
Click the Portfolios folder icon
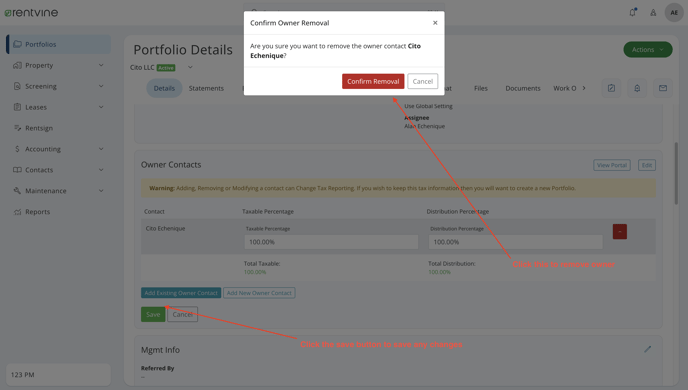[x=18, y=44]
